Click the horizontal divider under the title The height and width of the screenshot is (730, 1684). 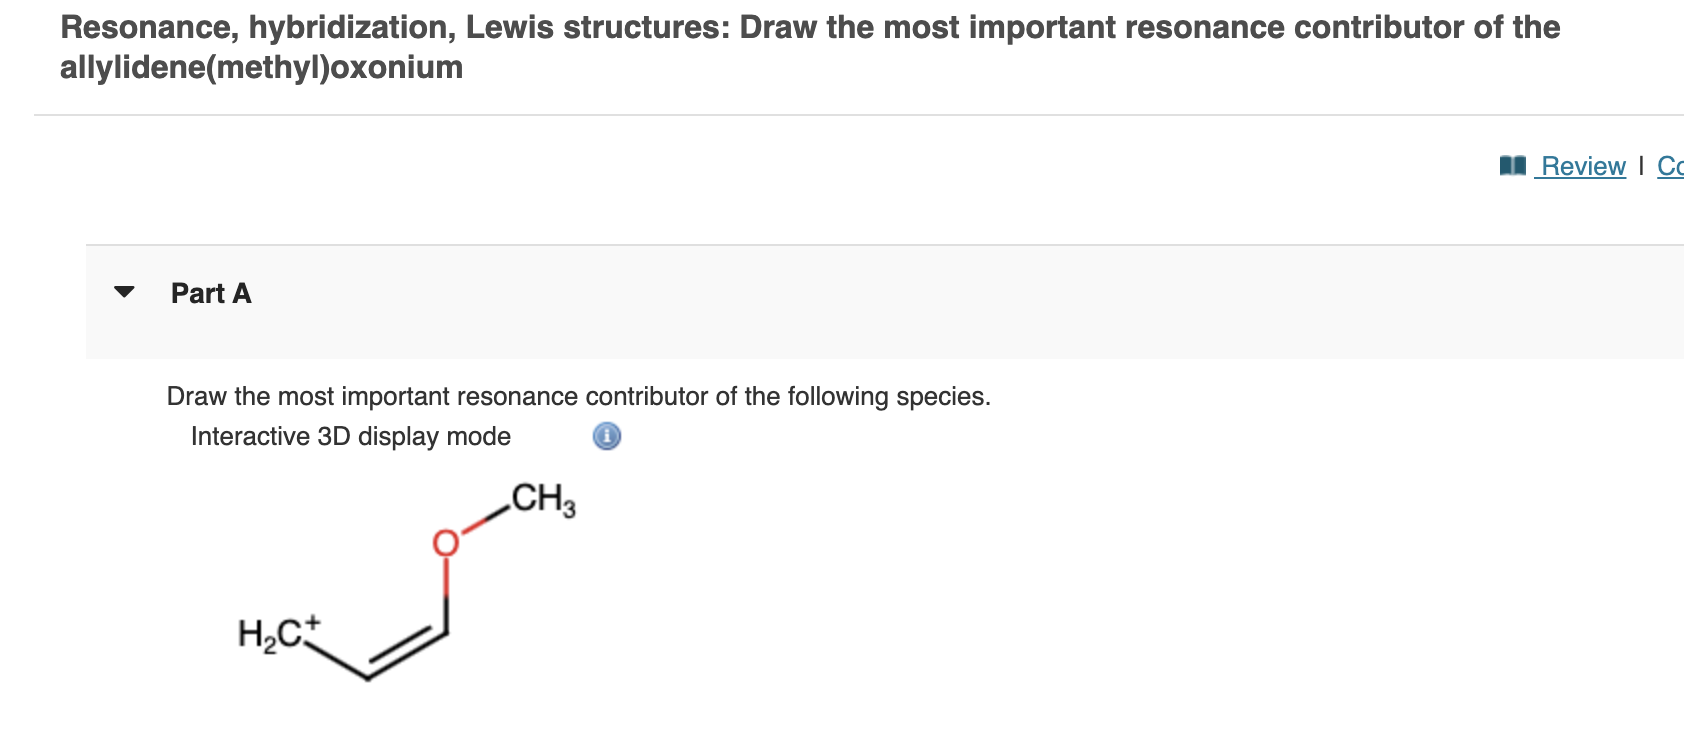(x=842, y=115)
